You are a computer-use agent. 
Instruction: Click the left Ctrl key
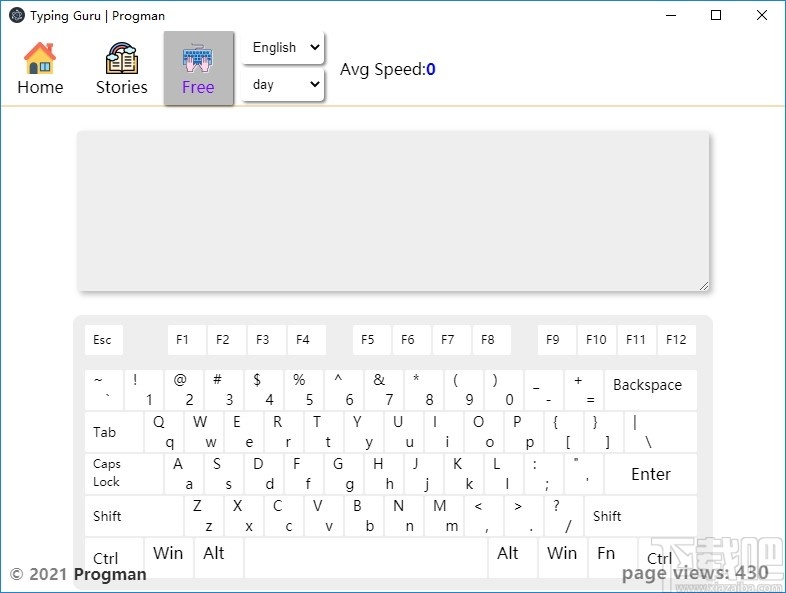point(114,558)
